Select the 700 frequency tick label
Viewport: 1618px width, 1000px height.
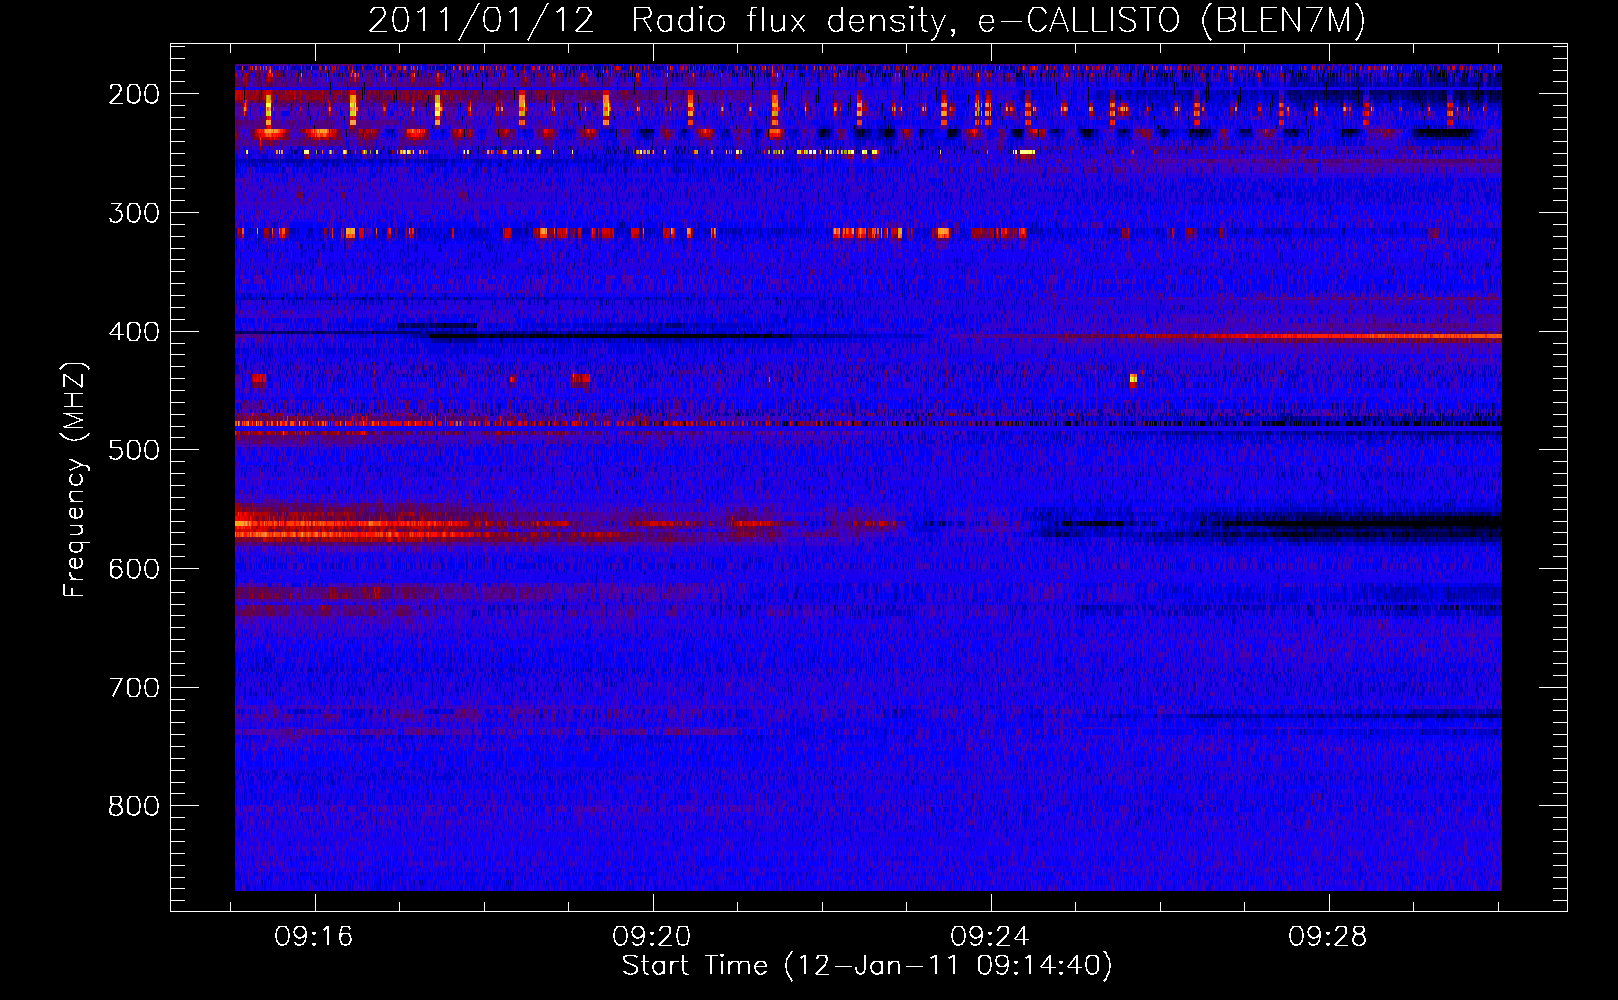tap(133, 688)
